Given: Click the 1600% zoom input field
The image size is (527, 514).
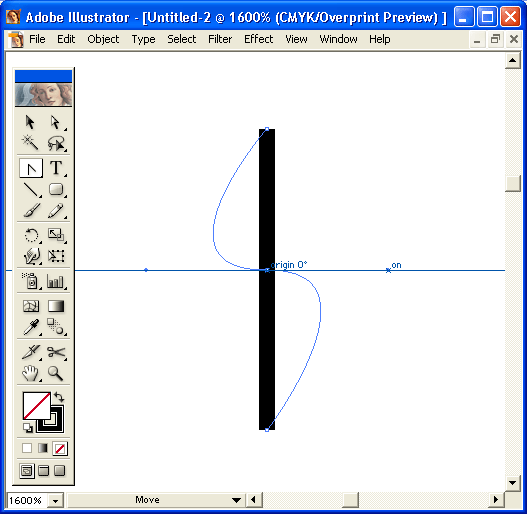Looking at the screenshot, I should click(x=27, y=501).
